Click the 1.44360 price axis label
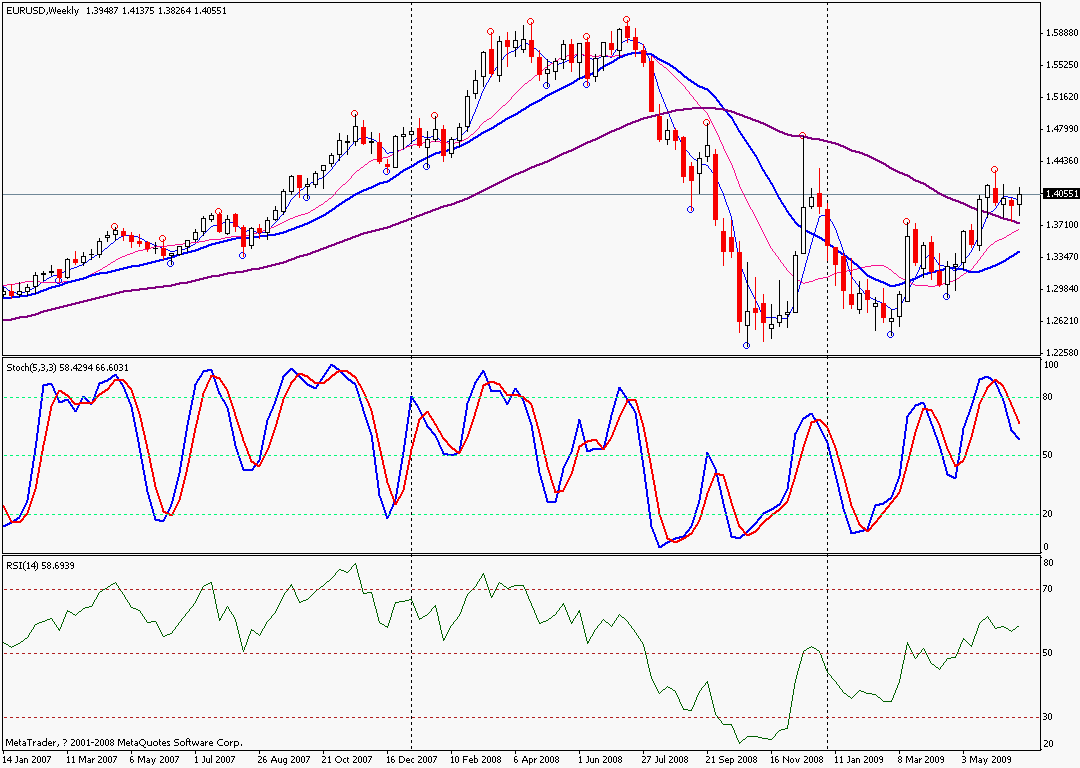Viewport: 1080px width, 768px height. tap(1061, 160)
